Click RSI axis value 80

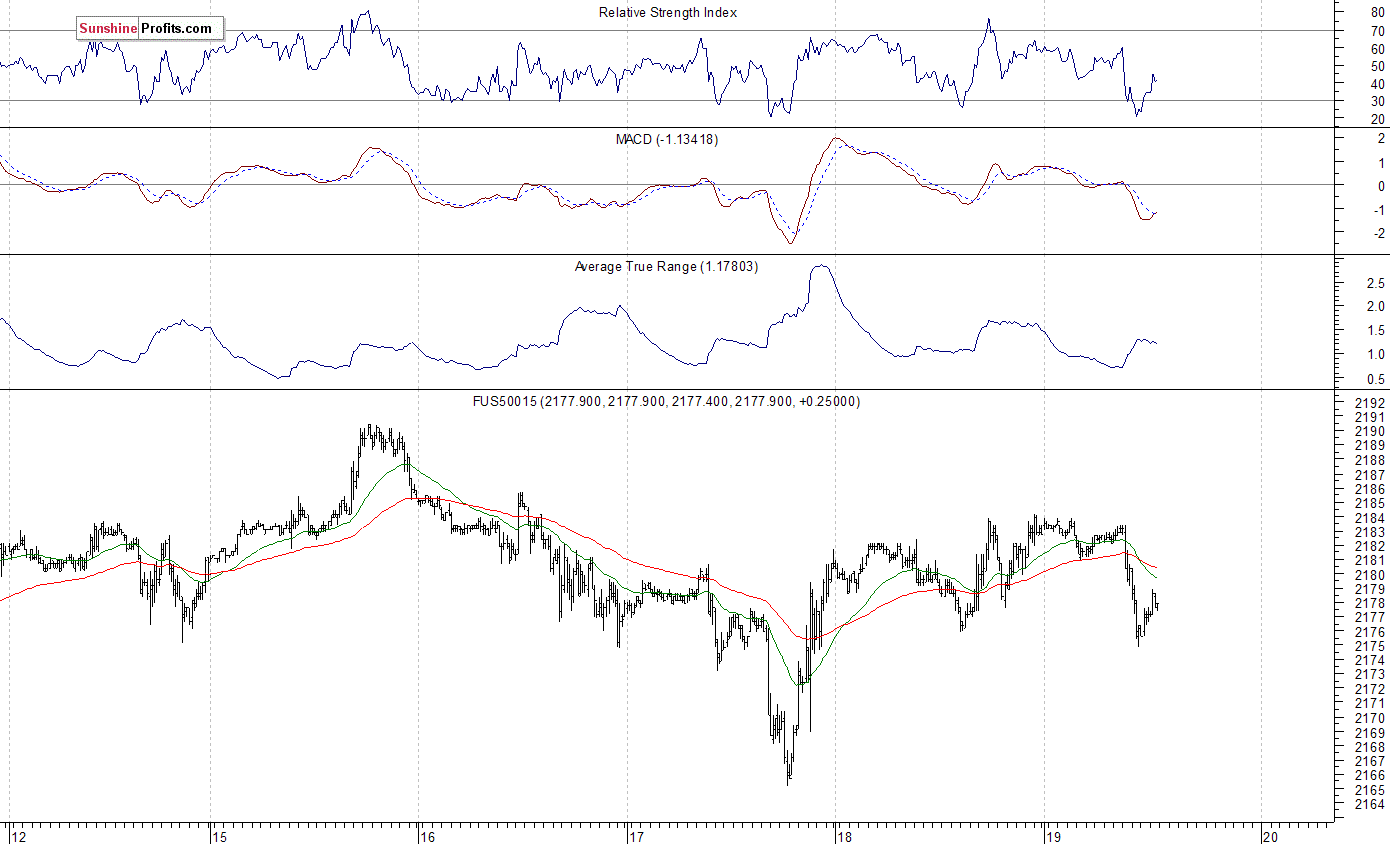click(1377, 13)
